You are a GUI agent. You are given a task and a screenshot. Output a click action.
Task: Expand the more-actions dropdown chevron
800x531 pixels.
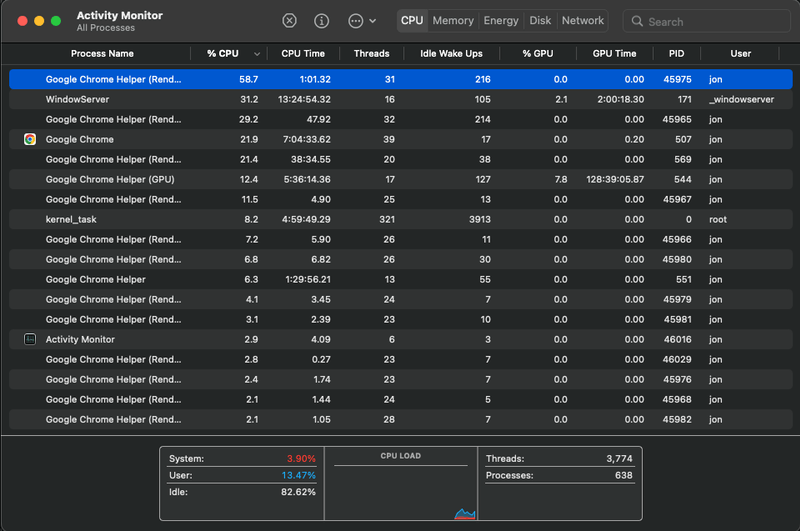[372, 21]
